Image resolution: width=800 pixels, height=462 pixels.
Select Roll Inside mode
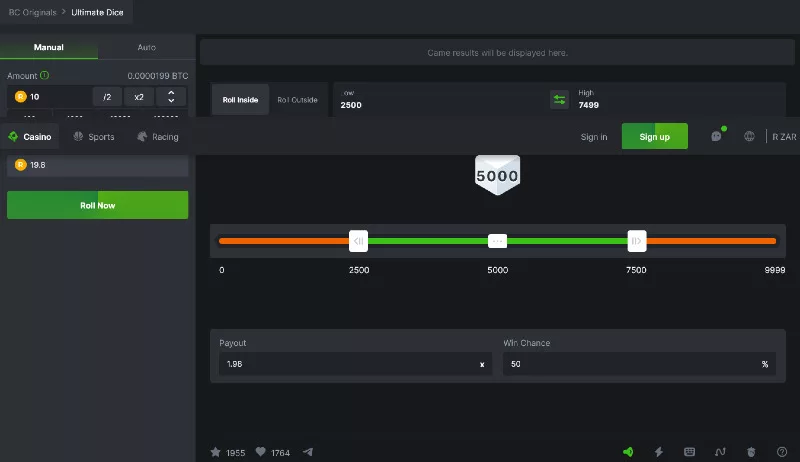(240, 99)
